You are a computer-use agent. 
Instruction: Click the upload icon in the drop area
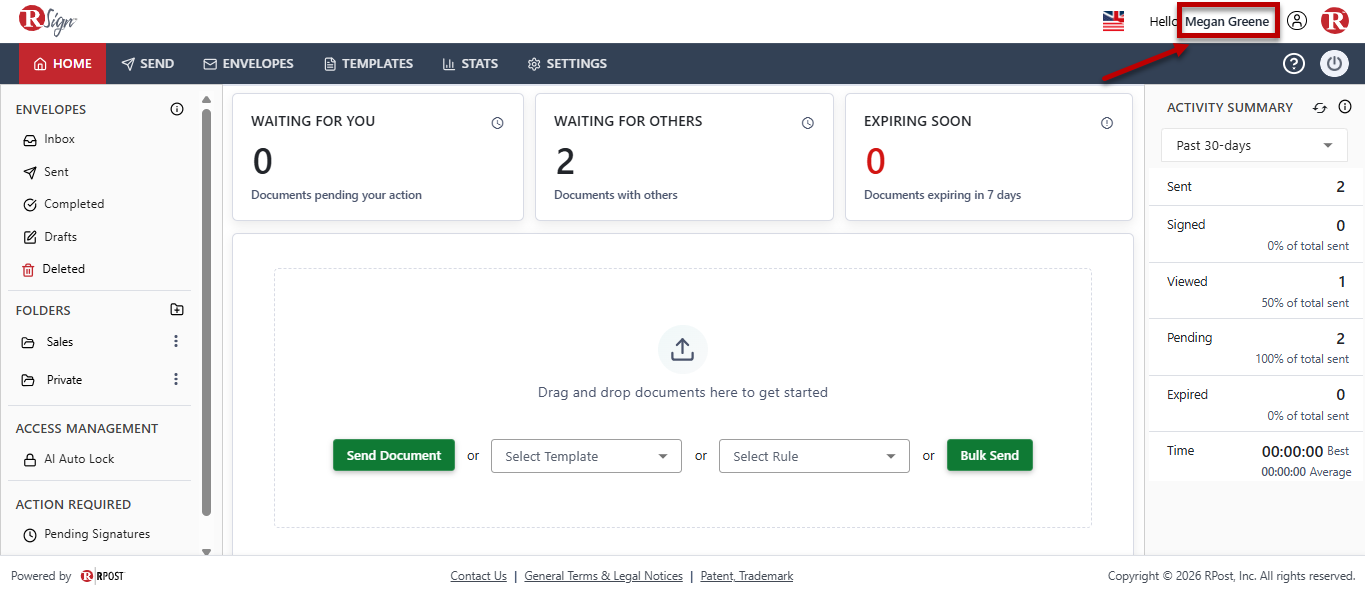(682, 349)
